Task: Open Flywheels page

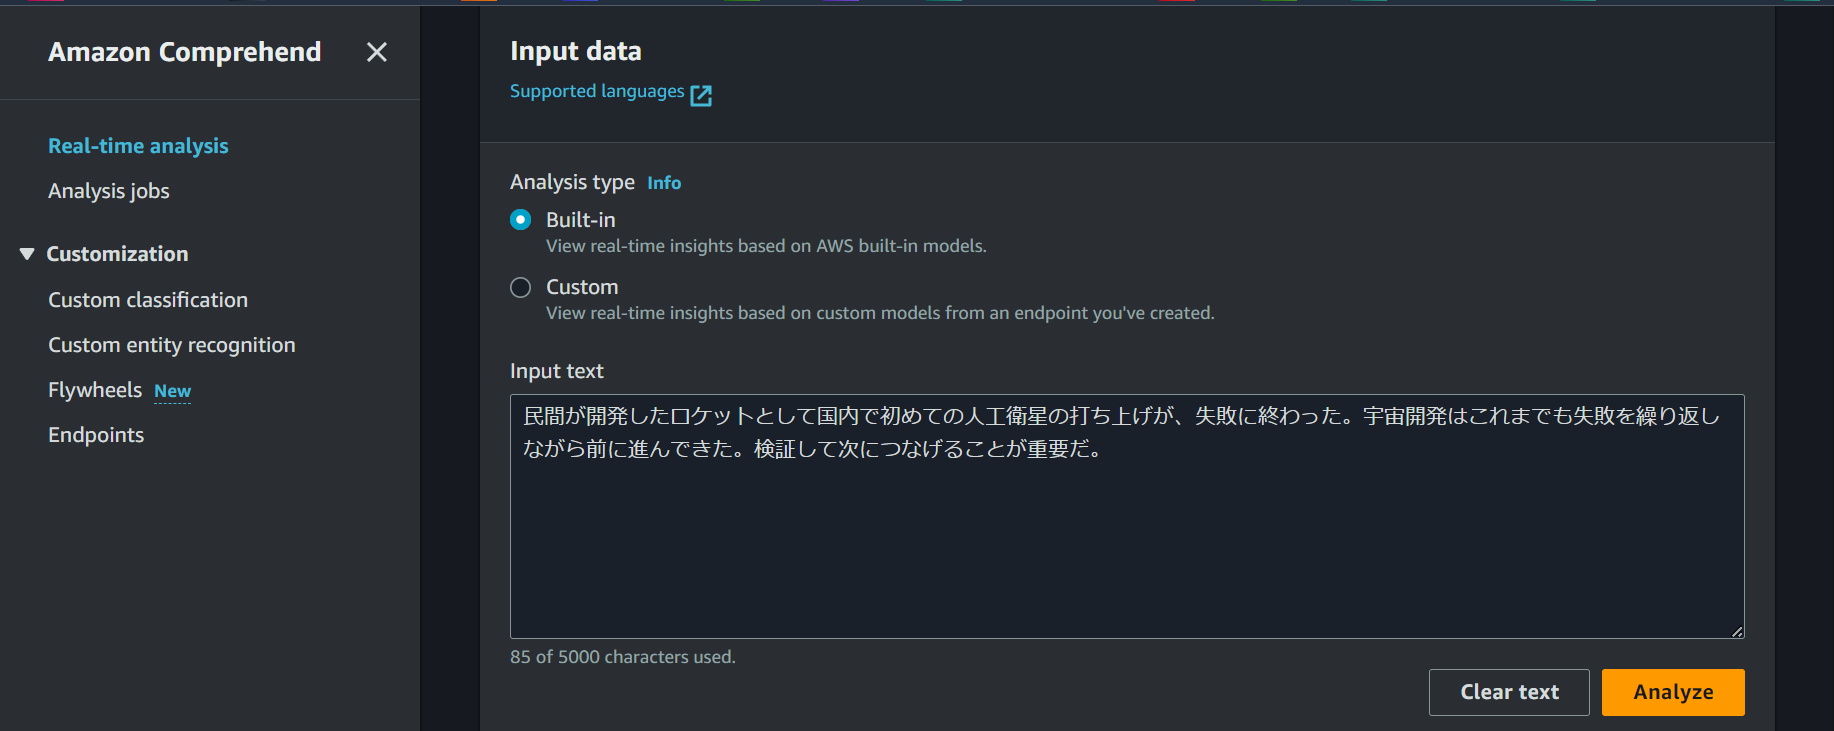Action: point(95,390)
